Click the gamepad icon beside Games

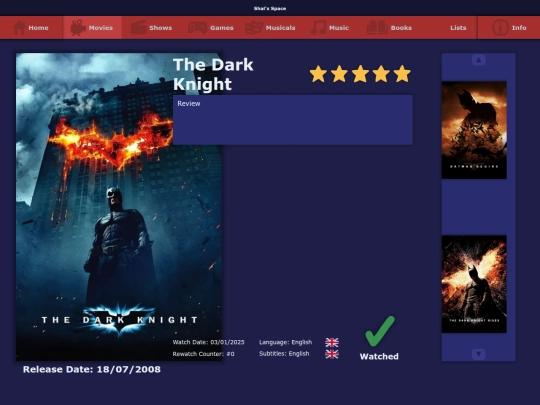[x=197, y=28]
